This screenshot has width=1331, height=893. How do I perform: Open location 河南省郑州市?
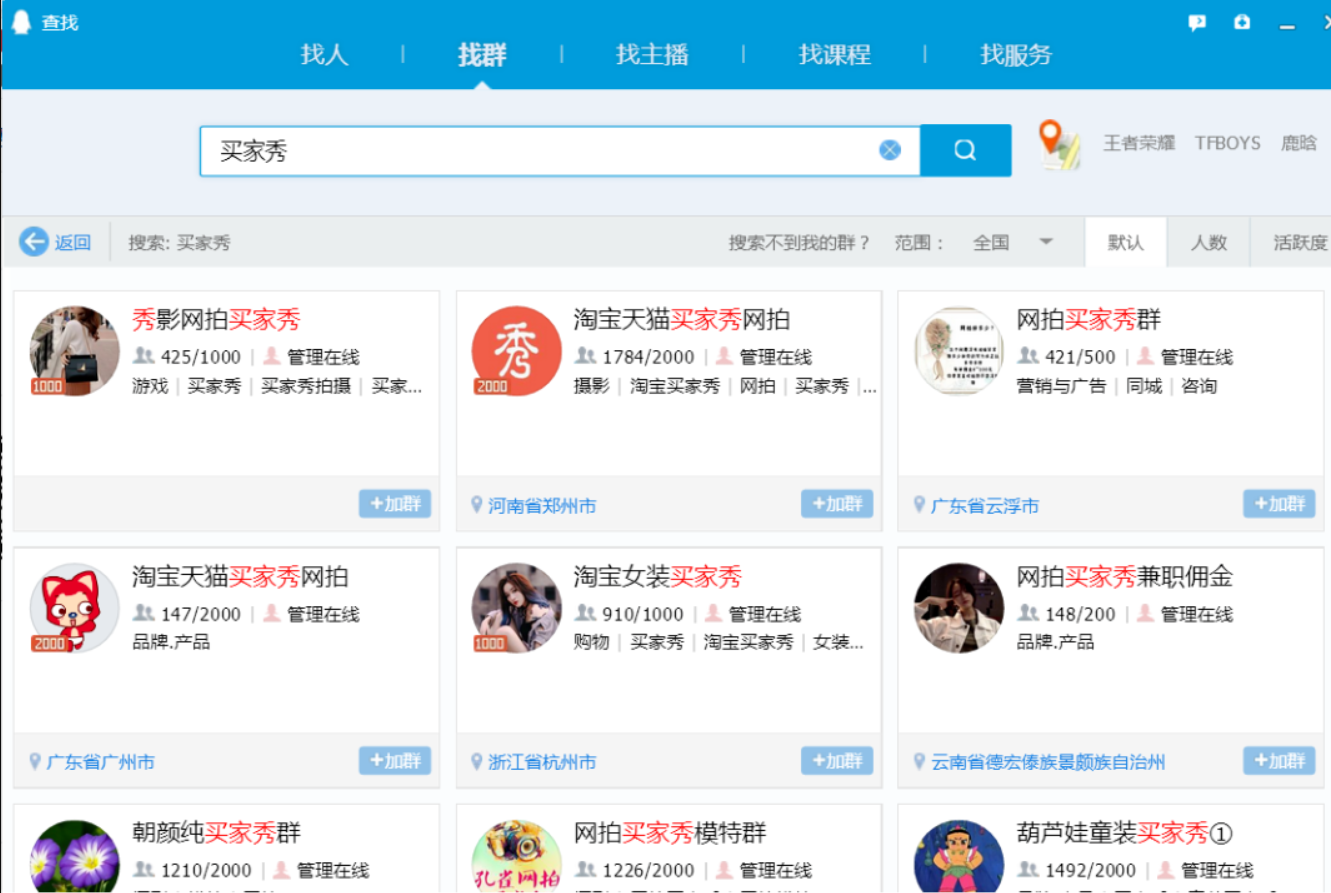point(542,506)
